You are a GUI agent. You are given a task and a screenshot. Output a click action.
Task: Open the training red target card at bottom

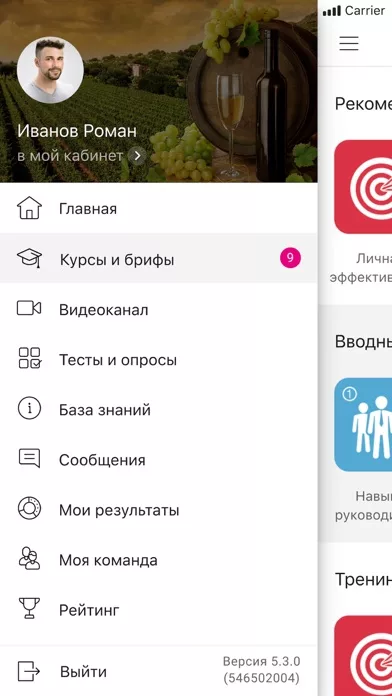[363, 656]
